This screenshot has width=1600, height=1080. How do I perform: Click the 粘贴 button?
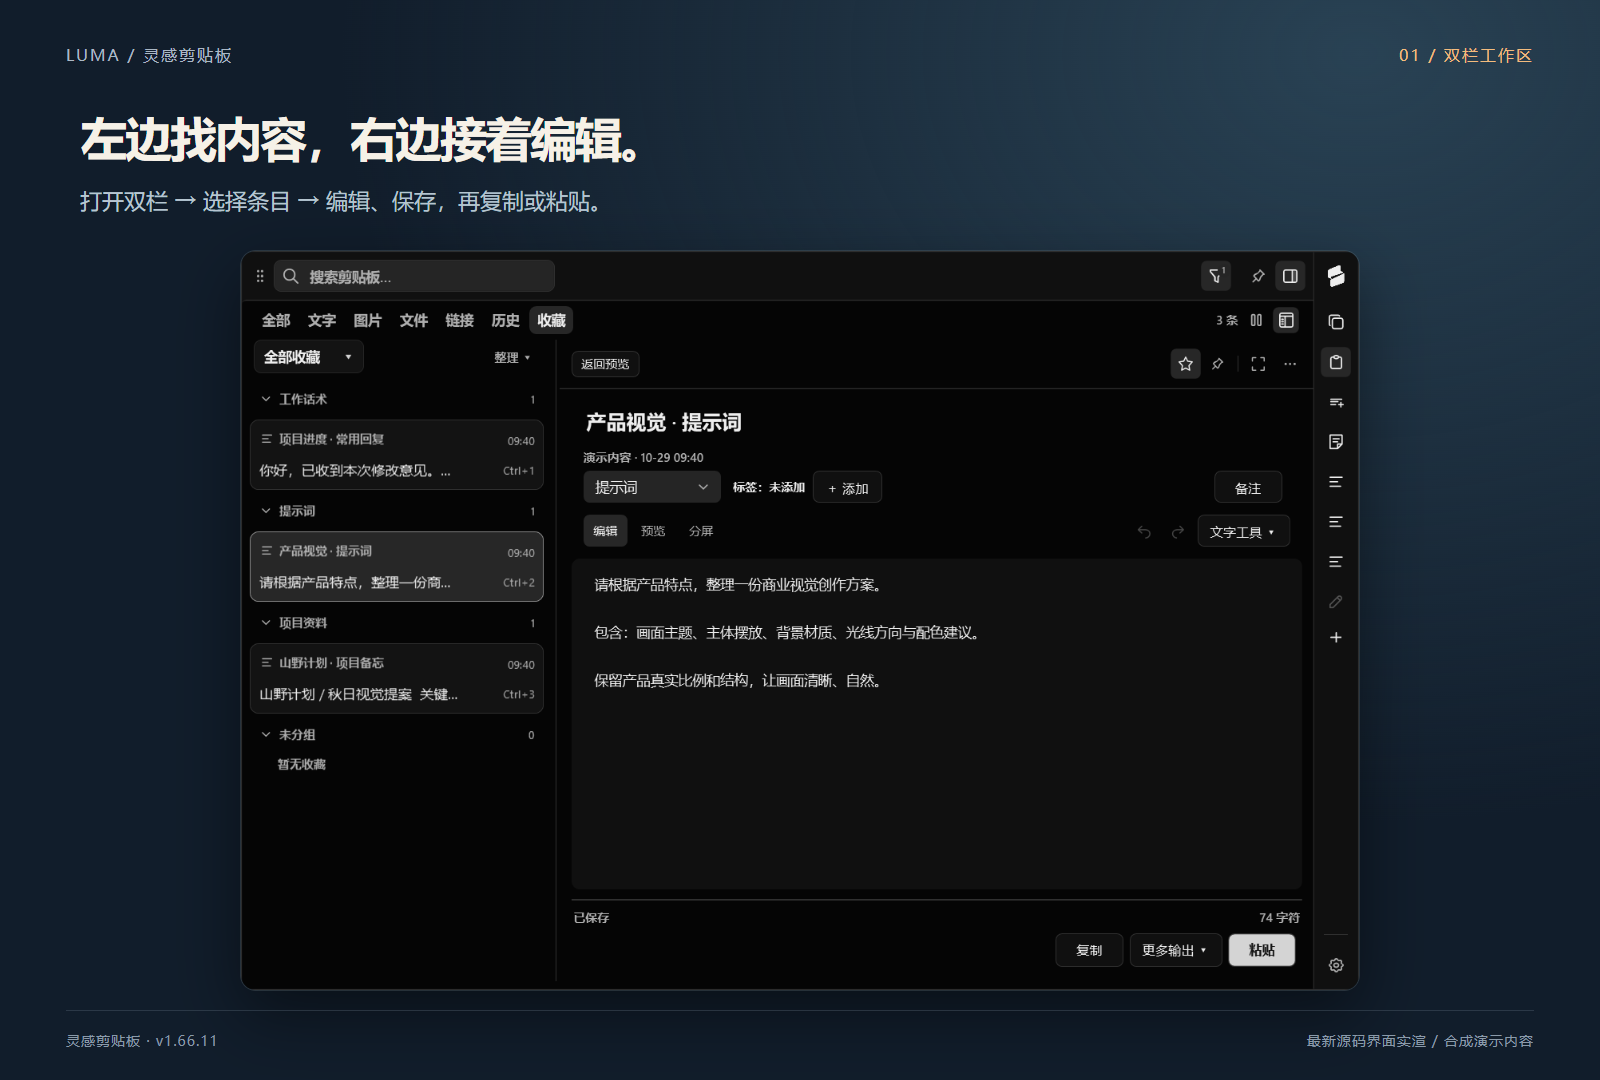coord(1262,950)
